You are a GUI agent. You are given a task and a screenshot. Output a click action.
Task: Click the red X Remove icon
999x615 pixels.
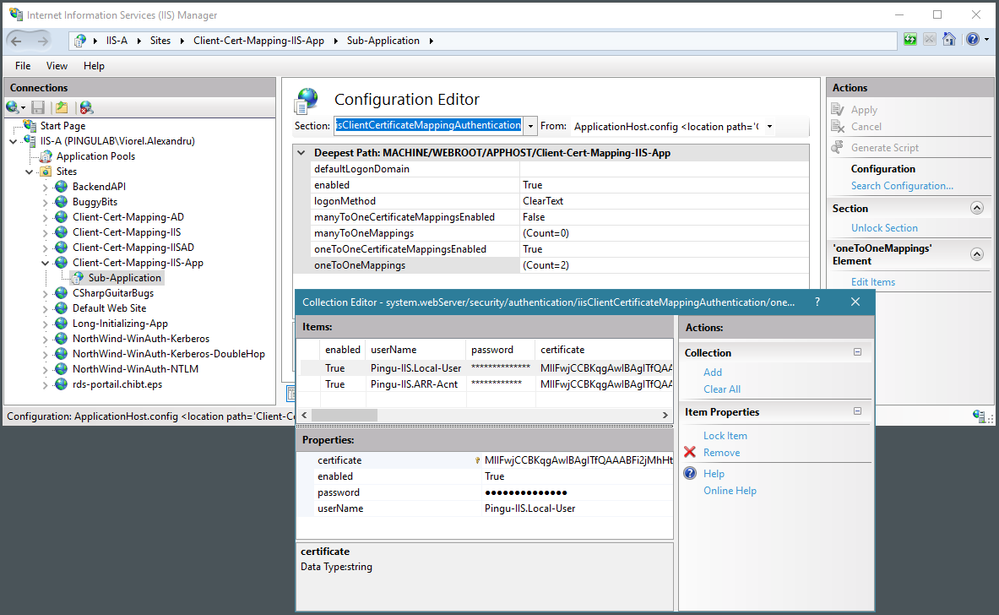click(x=690, y=452)
